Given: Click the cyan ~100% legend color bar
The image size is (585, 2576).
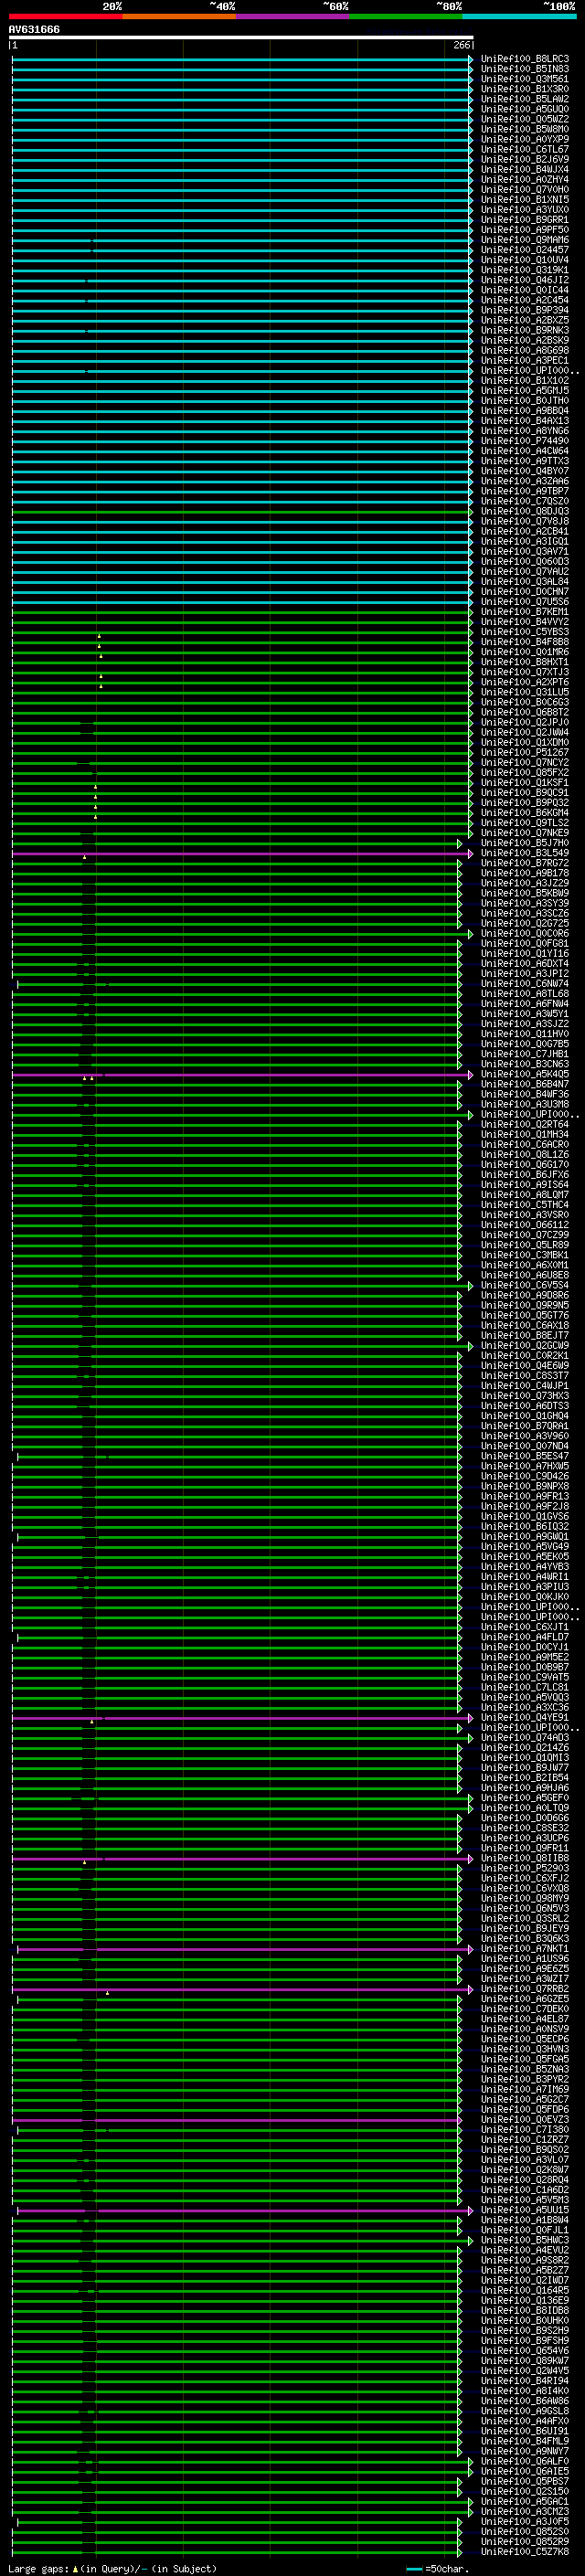Looking at the screenshot, I should pyautogui.click(x=519, y=17).
